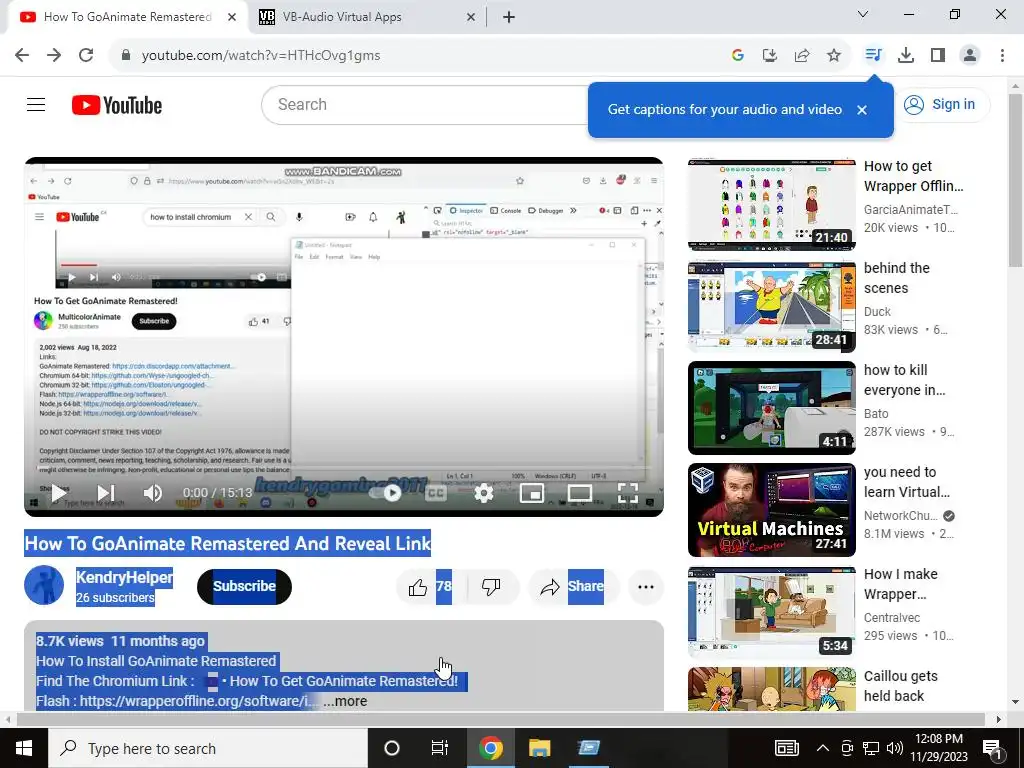
Task: Open the Chrome profile avatar
Action: pos(970,55)
